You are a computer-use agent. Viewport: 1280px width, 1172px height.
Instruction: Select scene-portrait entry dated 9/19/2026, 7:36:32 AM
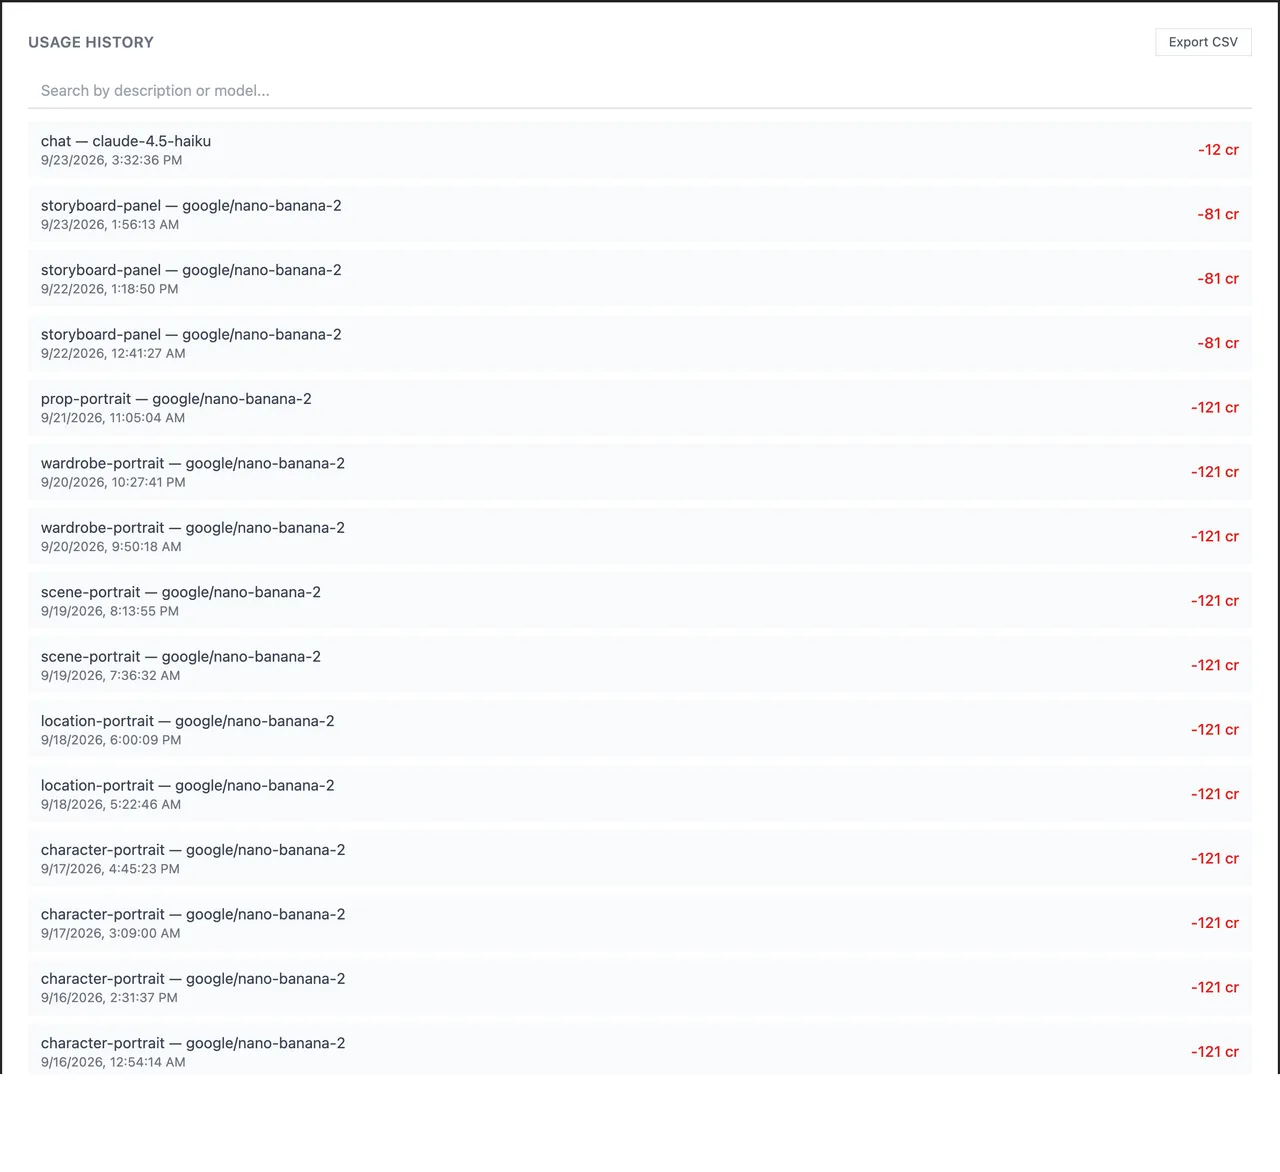point(640,666)
